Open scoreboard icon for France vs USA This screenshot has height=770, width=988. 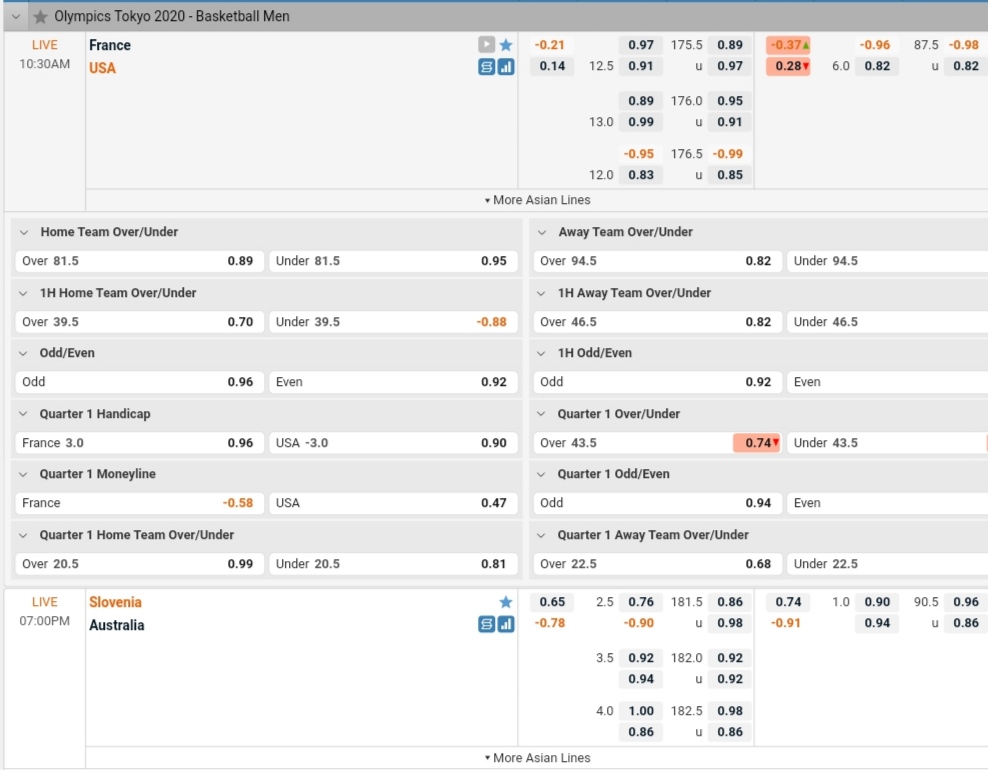click(x=486, y=66)
